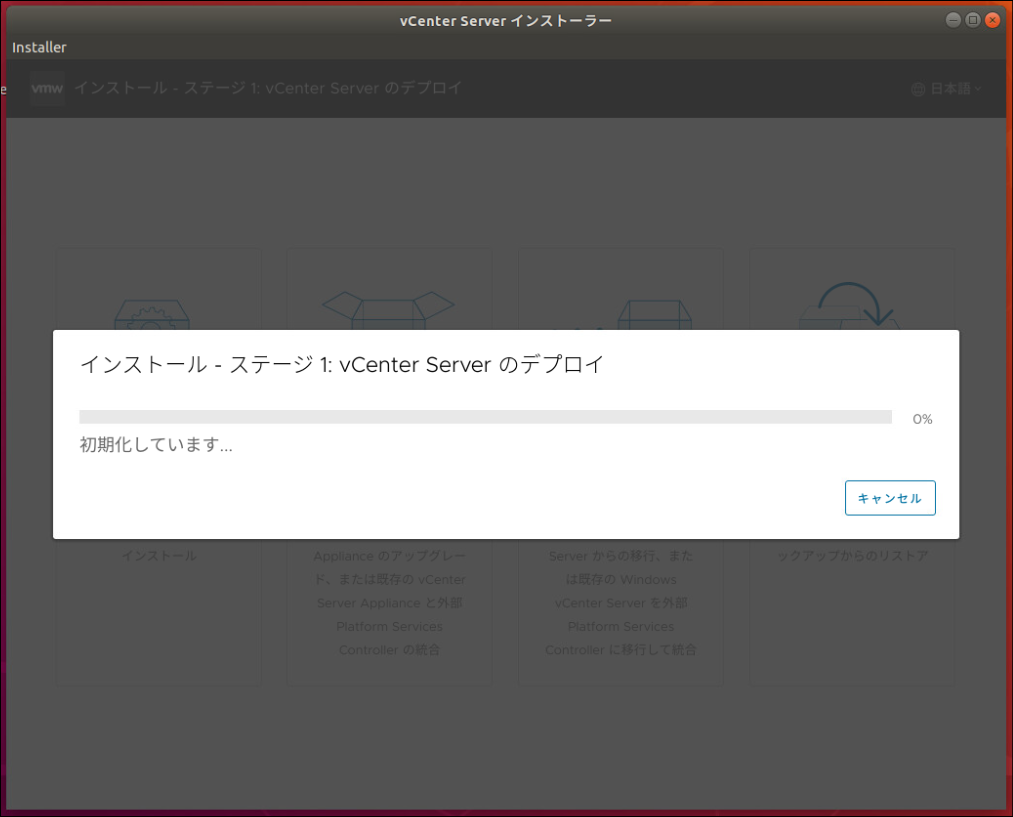Image resolution: width=1013 pixels, height=817 pixels.
Task: Click the window title vCenter Server インストーラー
Action: coord(506,21)
